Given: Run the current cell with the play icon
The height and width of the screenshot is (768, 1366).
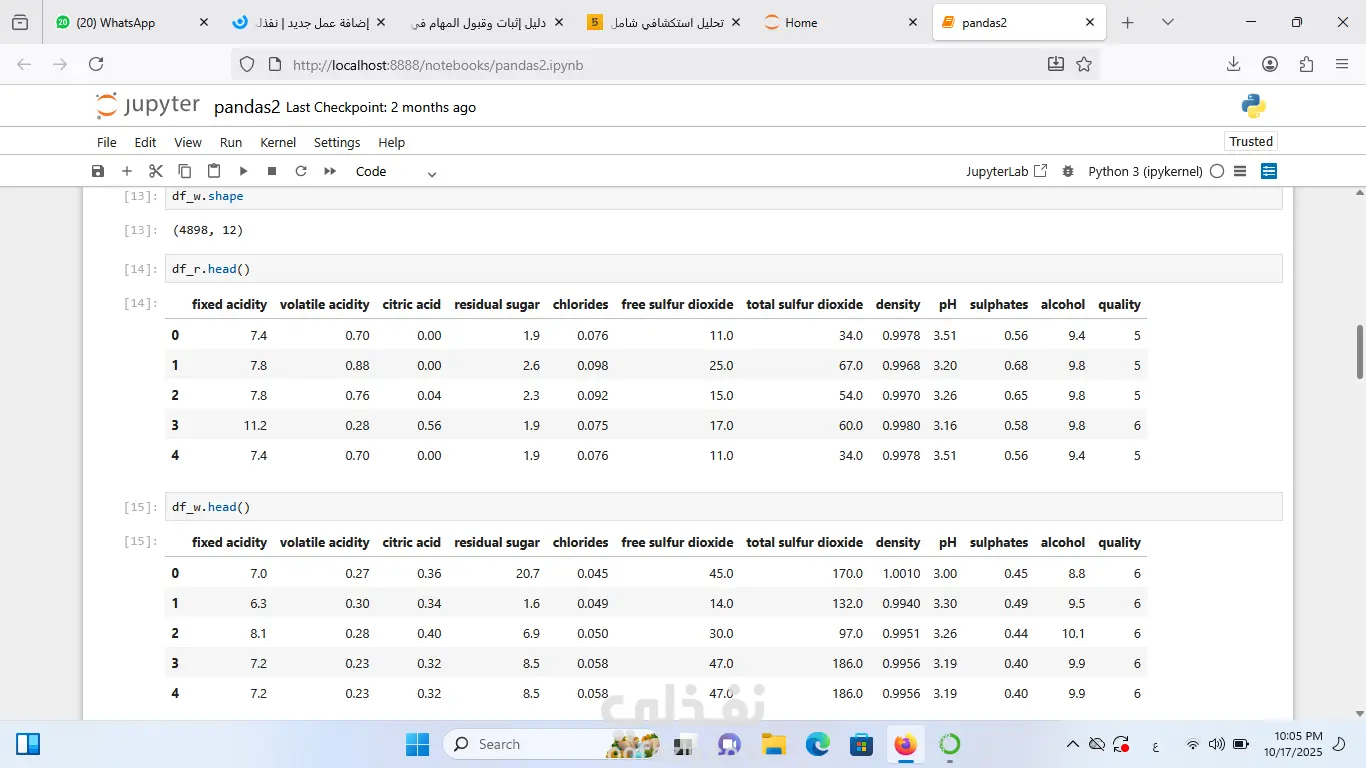Looking at the screenshot, I should point(243,171).
